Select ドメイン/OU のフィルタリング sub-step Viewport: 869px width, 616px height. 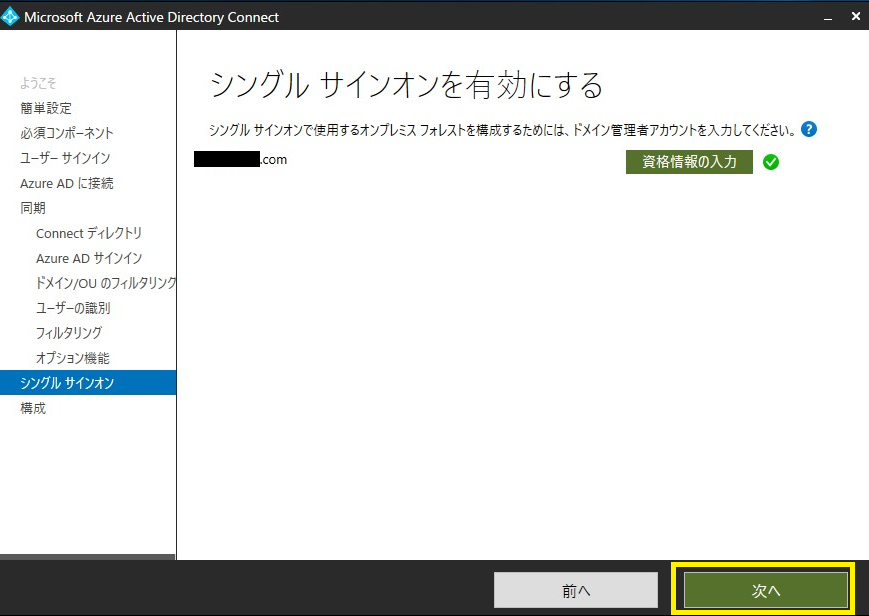(x=106, y=283)
